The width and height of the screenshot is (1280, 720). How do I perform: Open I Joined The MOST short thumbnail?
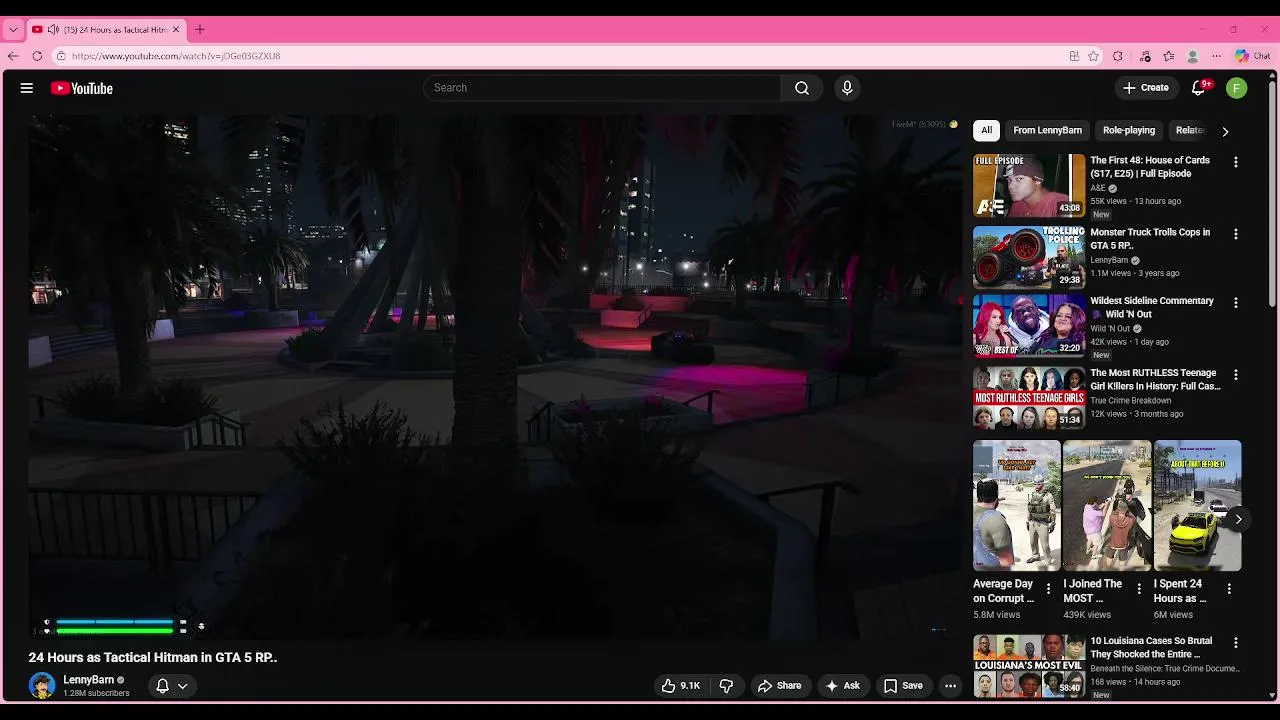coord(1107,506)
